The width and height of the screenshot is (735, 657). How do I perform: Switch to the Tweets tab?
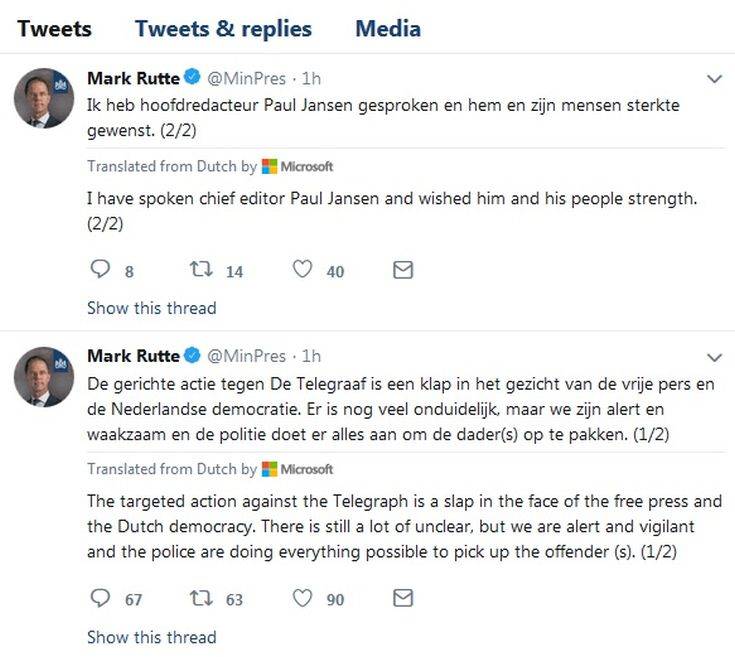[54, 28]
